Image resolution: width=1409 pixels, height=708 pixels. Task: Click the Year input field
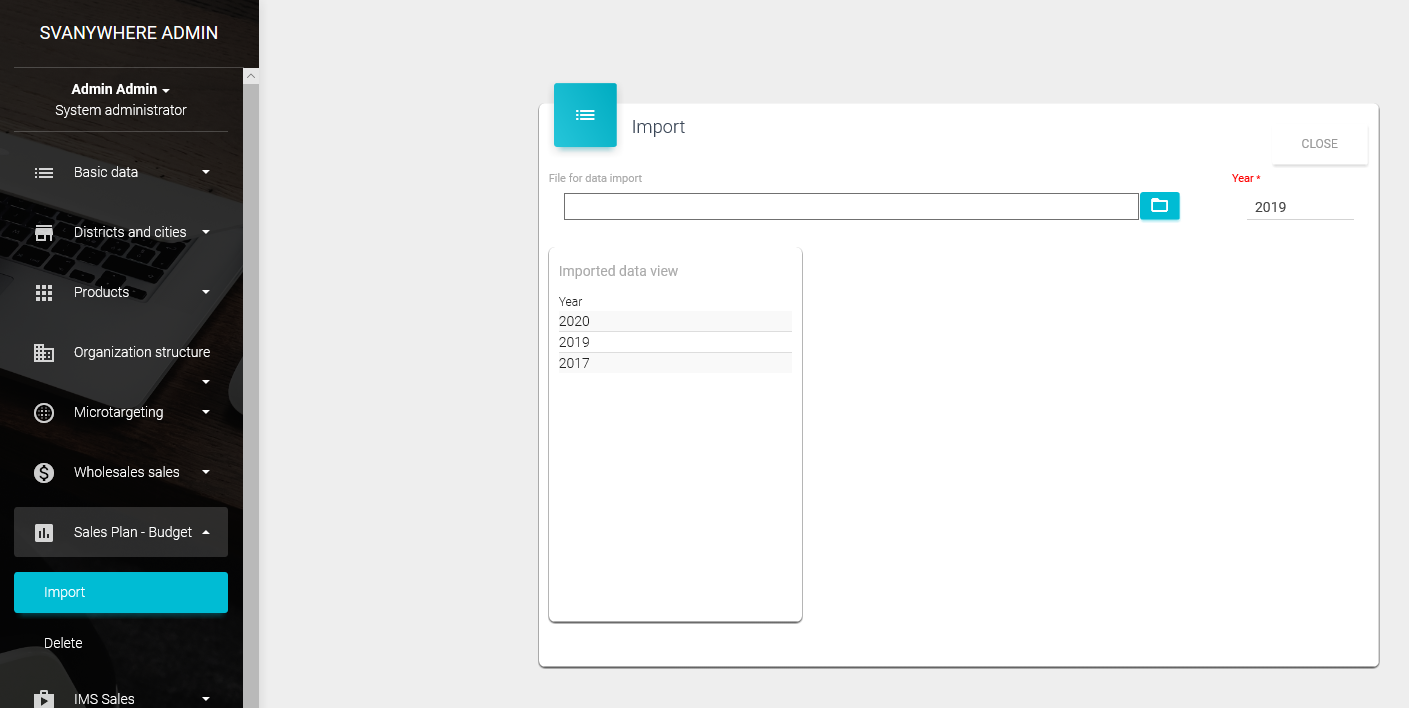click(x=1299, y=207)
